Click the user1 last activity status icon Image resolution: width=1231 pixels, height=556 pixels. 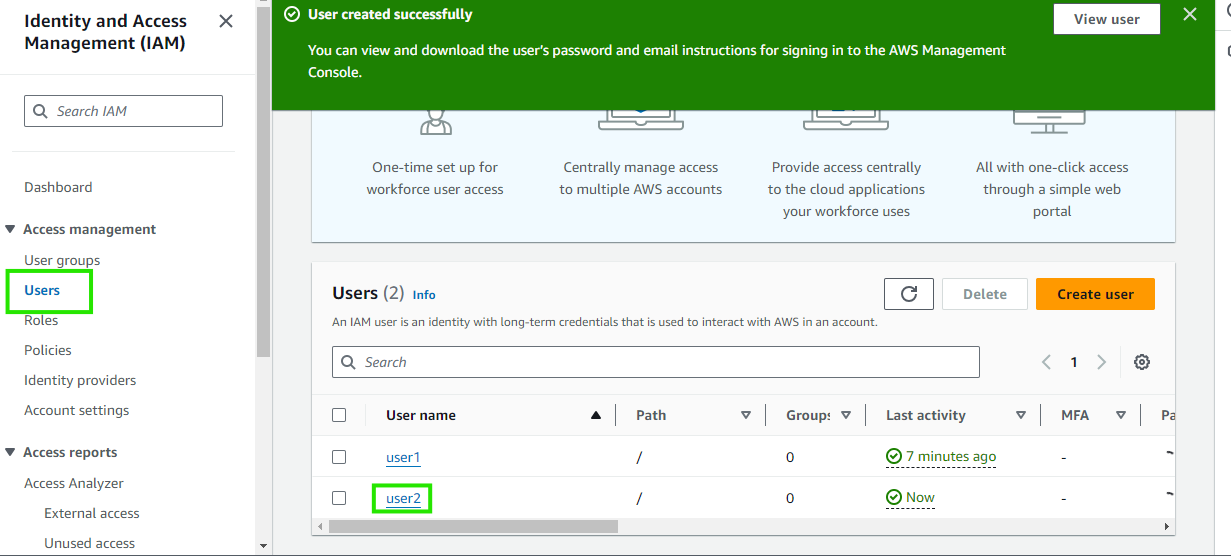[894, 456]
